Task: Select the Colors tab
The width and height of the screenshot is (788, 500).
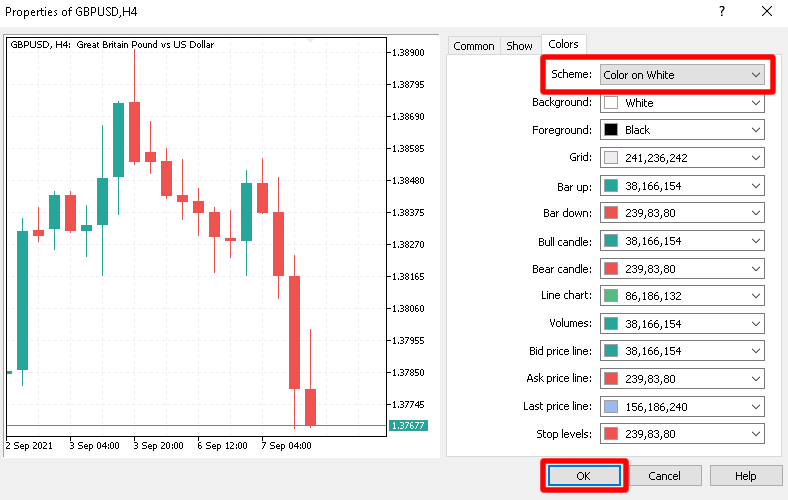Action: pyautogui.click(x=563, y=44)
